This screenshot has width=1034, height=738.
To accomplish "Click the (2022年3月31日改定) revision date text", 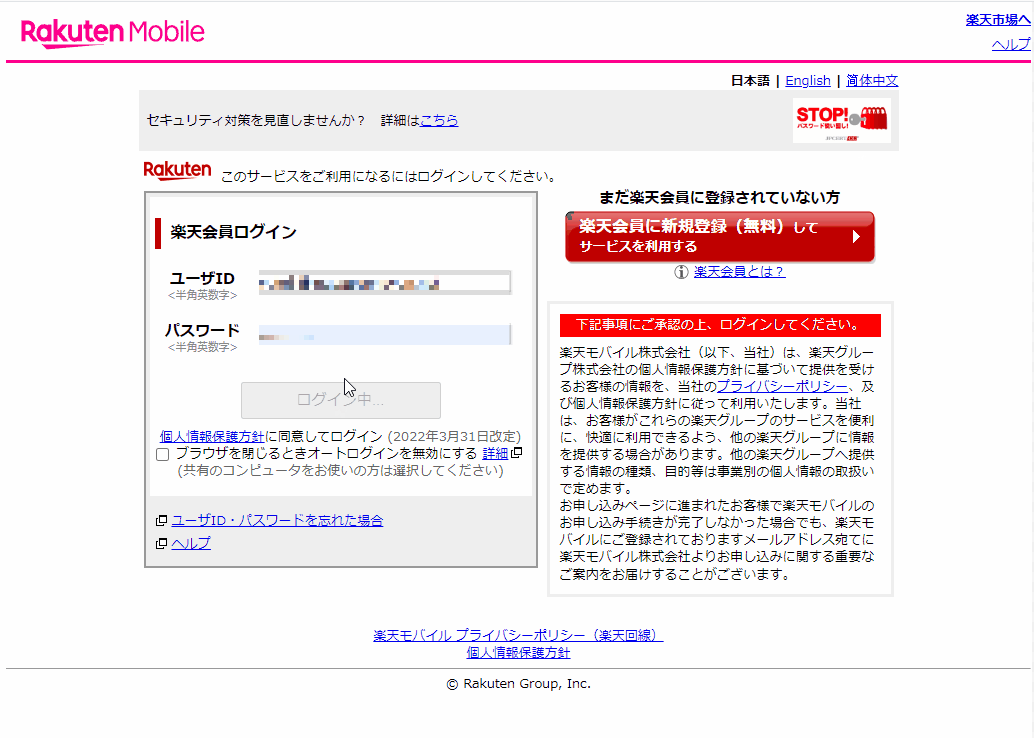I will 454,437.
